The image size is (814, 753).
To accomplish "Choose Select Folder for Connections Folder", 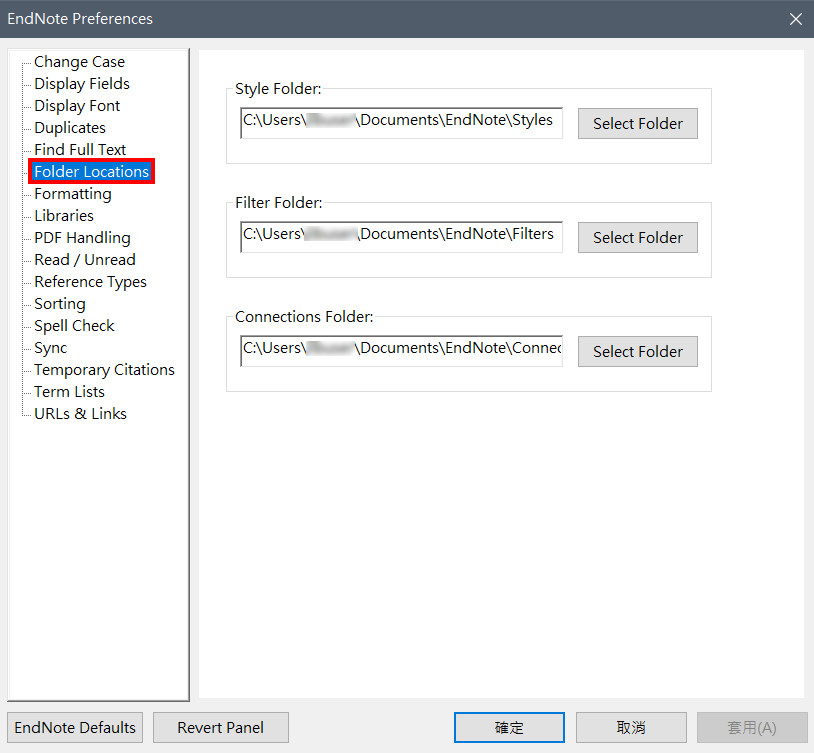I will pyautogui.click(x=637, y=352).
